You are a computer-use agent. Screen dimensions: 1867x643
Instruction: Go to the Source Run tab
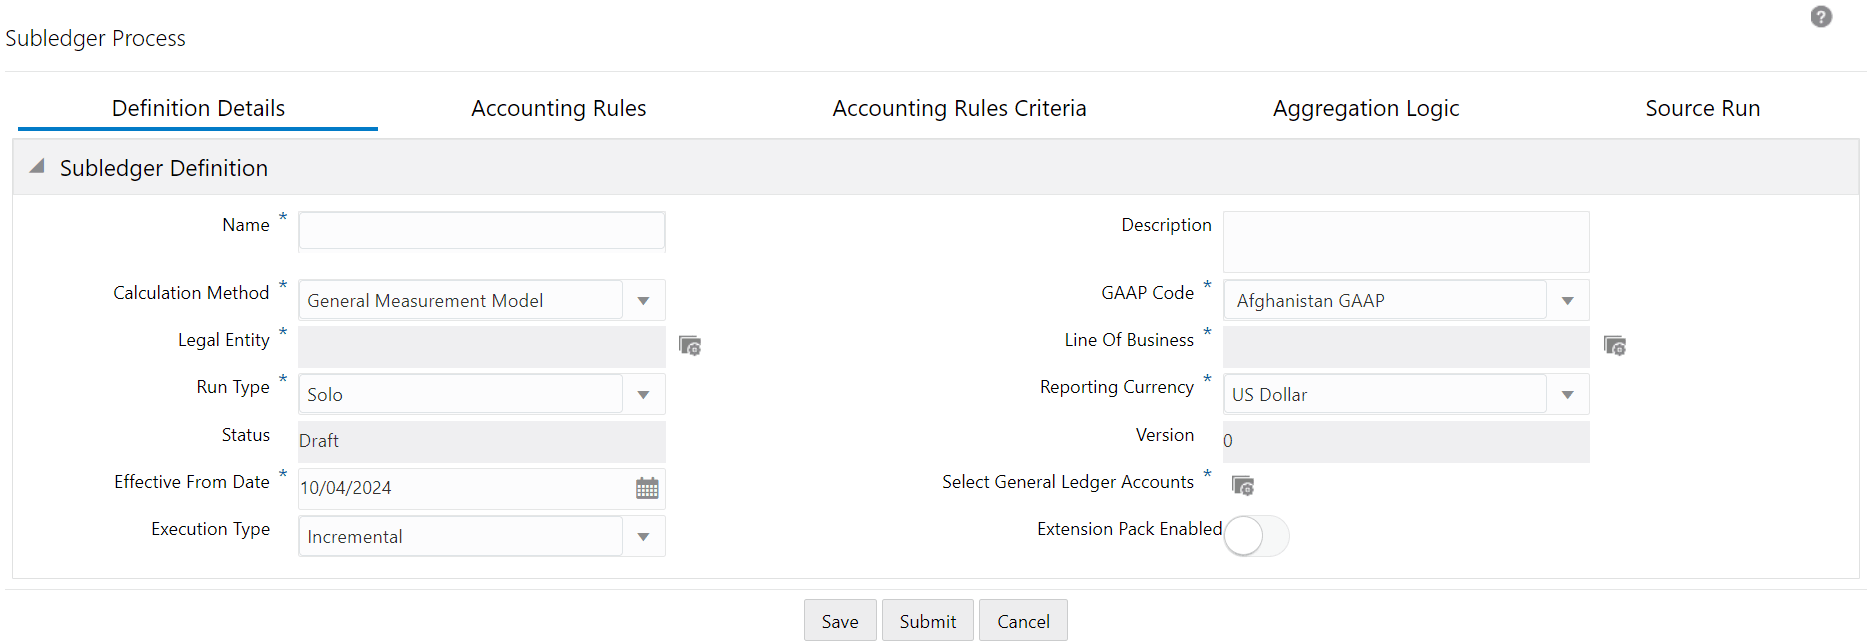pos(1702,108)
